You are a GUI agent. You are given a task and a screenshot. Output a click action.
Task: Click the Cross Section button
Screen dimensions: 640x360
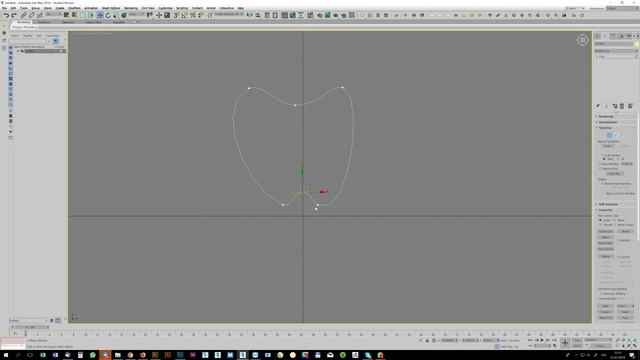click(x=606, y=249)
